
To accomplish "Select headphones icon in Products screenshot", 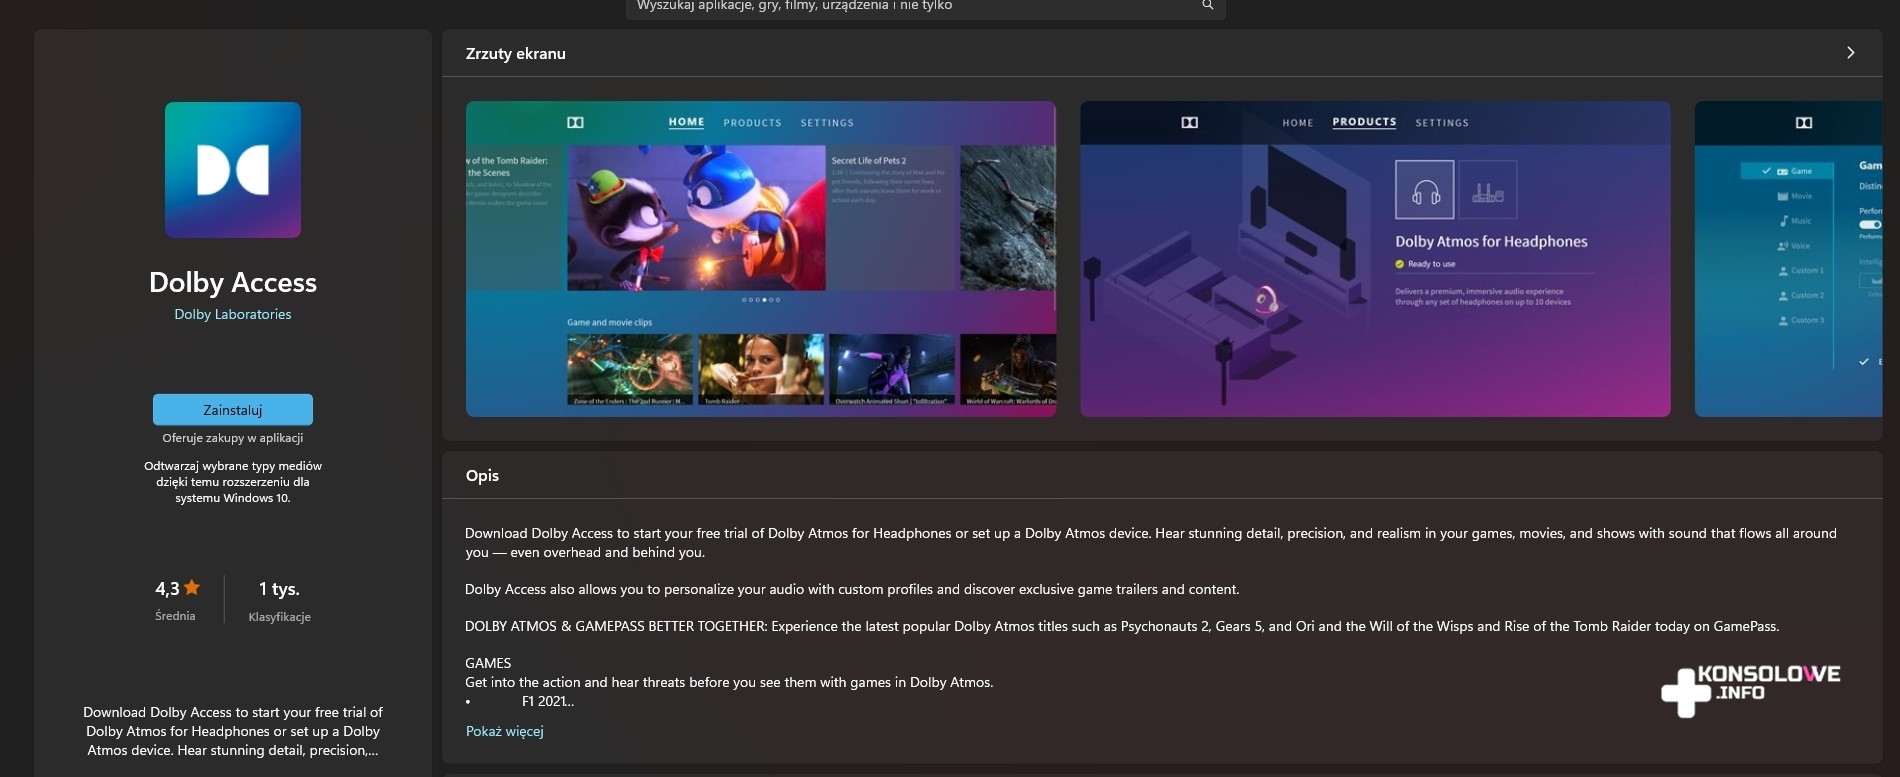I will coord(1424,190).
